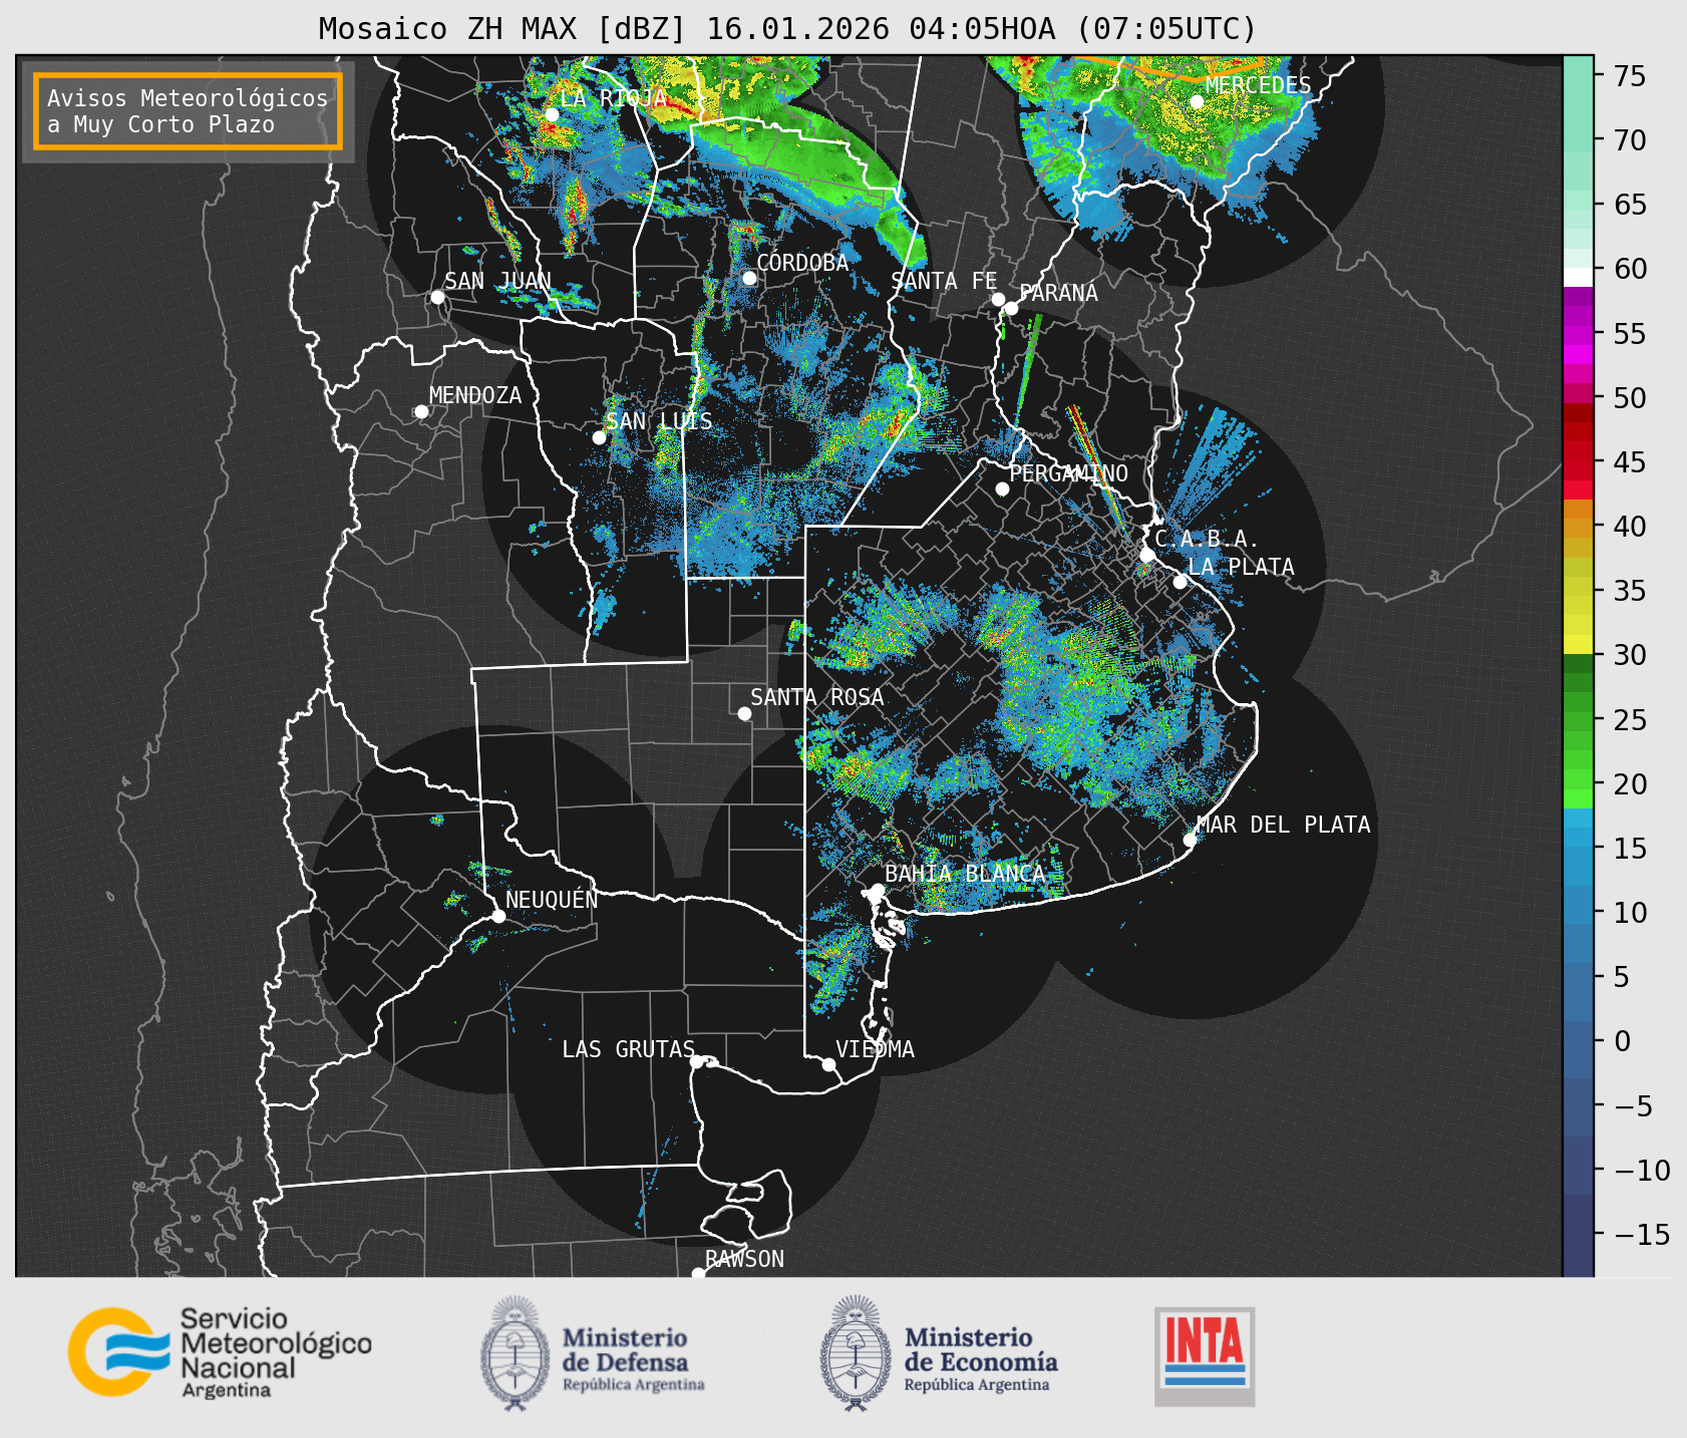Viewport: 1687px width, 1438px height.
Task: Click the 55 dBZ magenta band on scale
Action: coord(1578,333)
